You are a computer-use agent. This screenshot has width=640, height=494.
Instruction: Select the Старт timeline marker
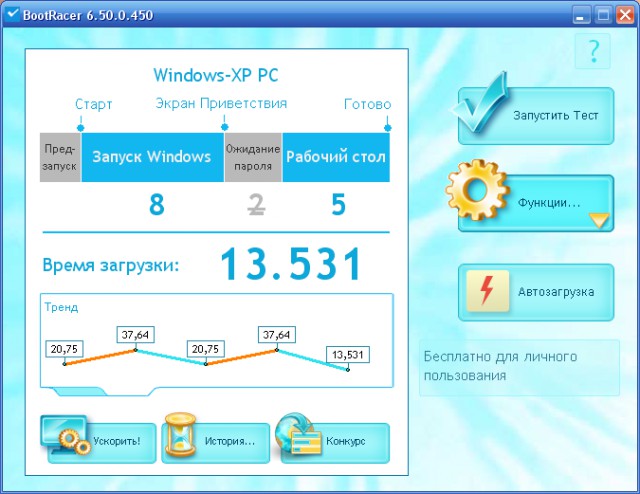tap(80, 127)
